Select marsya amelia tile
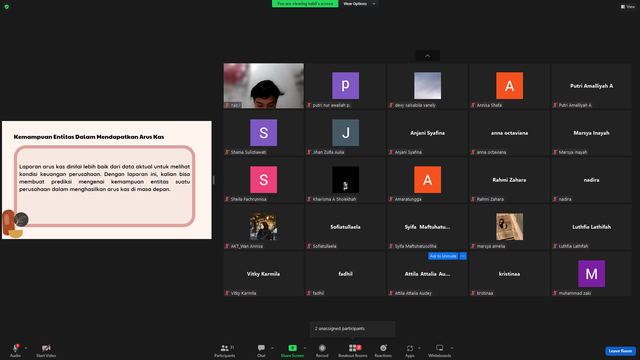Screen dimensions: 640x360 coord(509,227)
